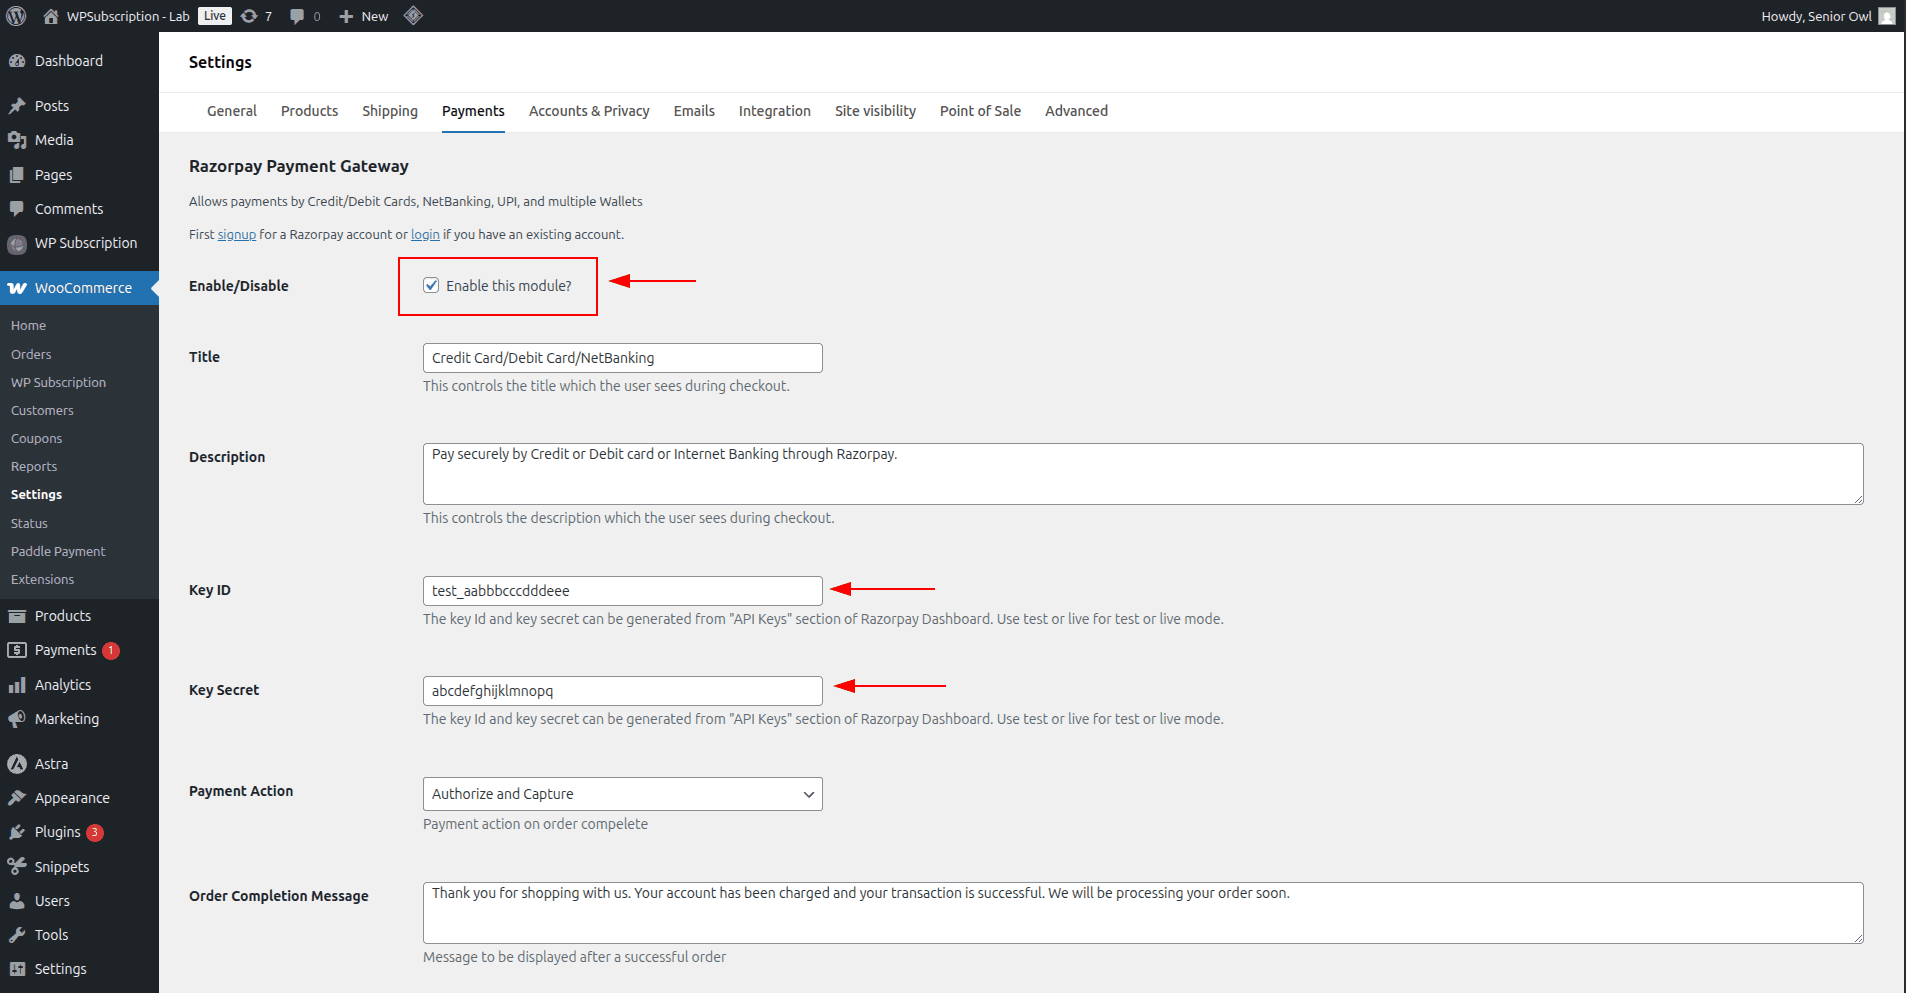This screenshot has height=993, width=1906.
Task: Open Astra from the sidebar
Action: [51, 764]
